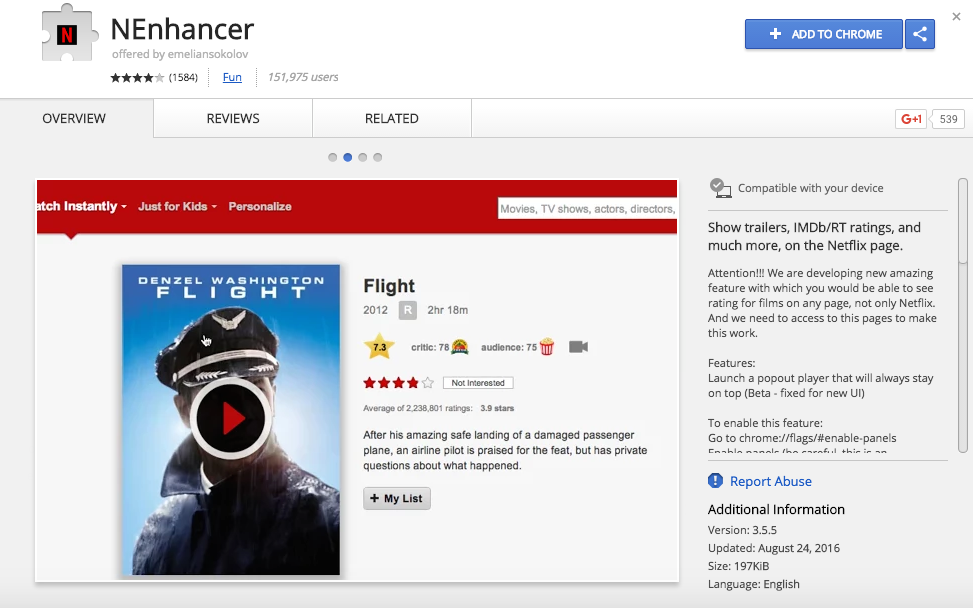
Task: Click the 2012 release year text
Action: (x=375, y=310)
